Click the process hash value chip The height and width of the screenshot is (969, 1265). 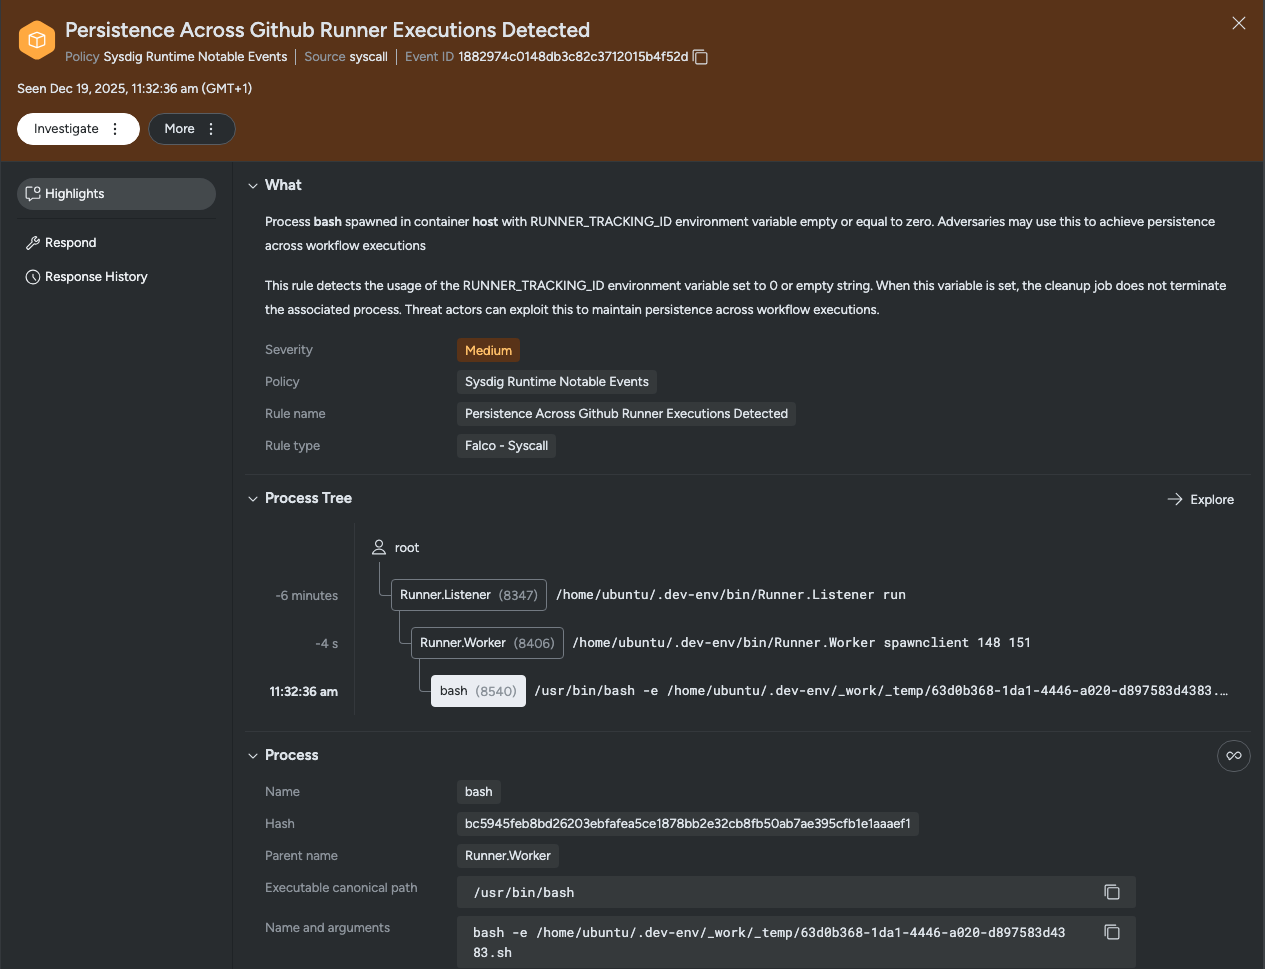[x=688, y=824]
